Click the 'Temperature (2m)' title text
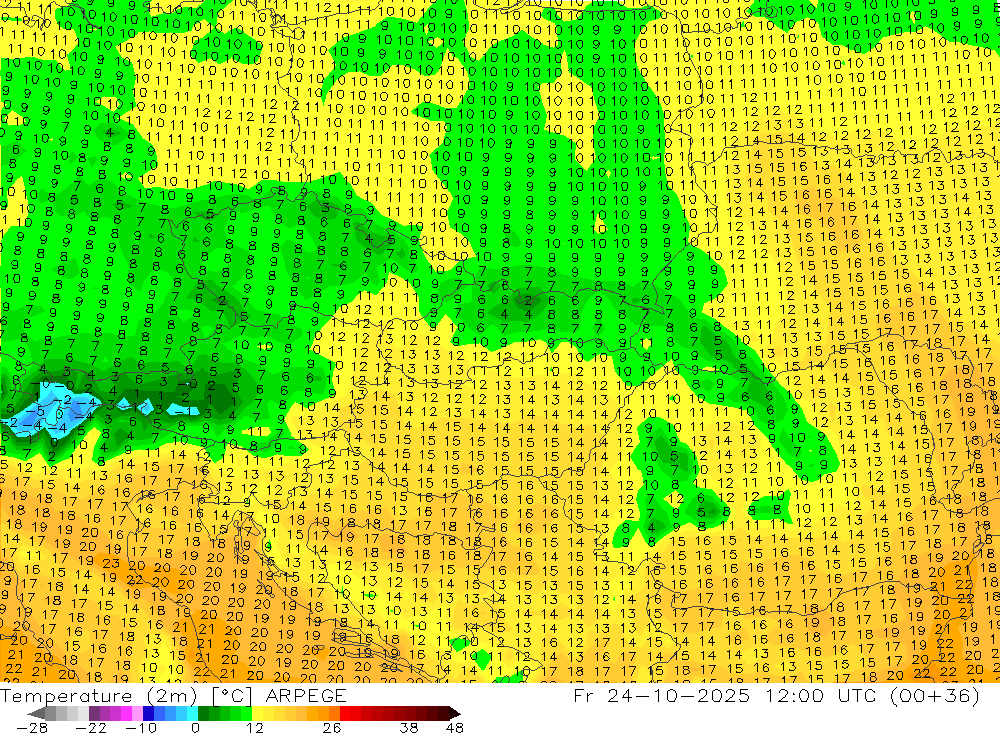This screenshot has height=733, width=1000. 99,695
